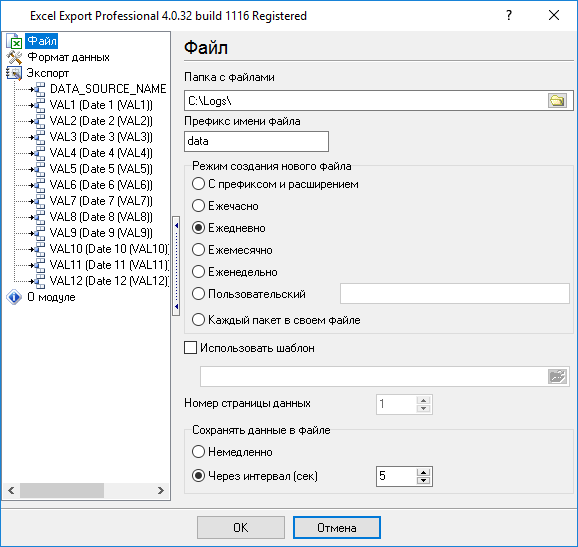578x547 pixels.
Task: Click the Excel file icon beside Файл
Action: [14, 41]
